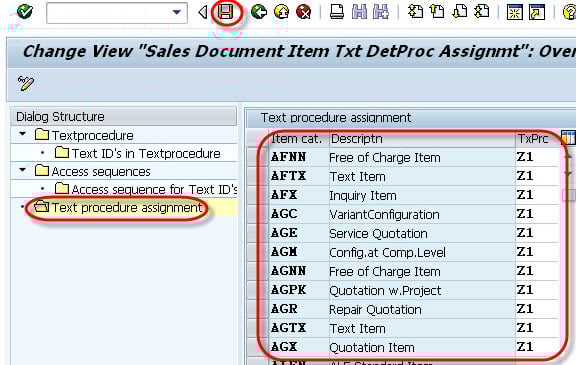Viewport: 576px width, 365px height.
Task: Open the command field dropdown arrow
Action: (x=177, y=12)
